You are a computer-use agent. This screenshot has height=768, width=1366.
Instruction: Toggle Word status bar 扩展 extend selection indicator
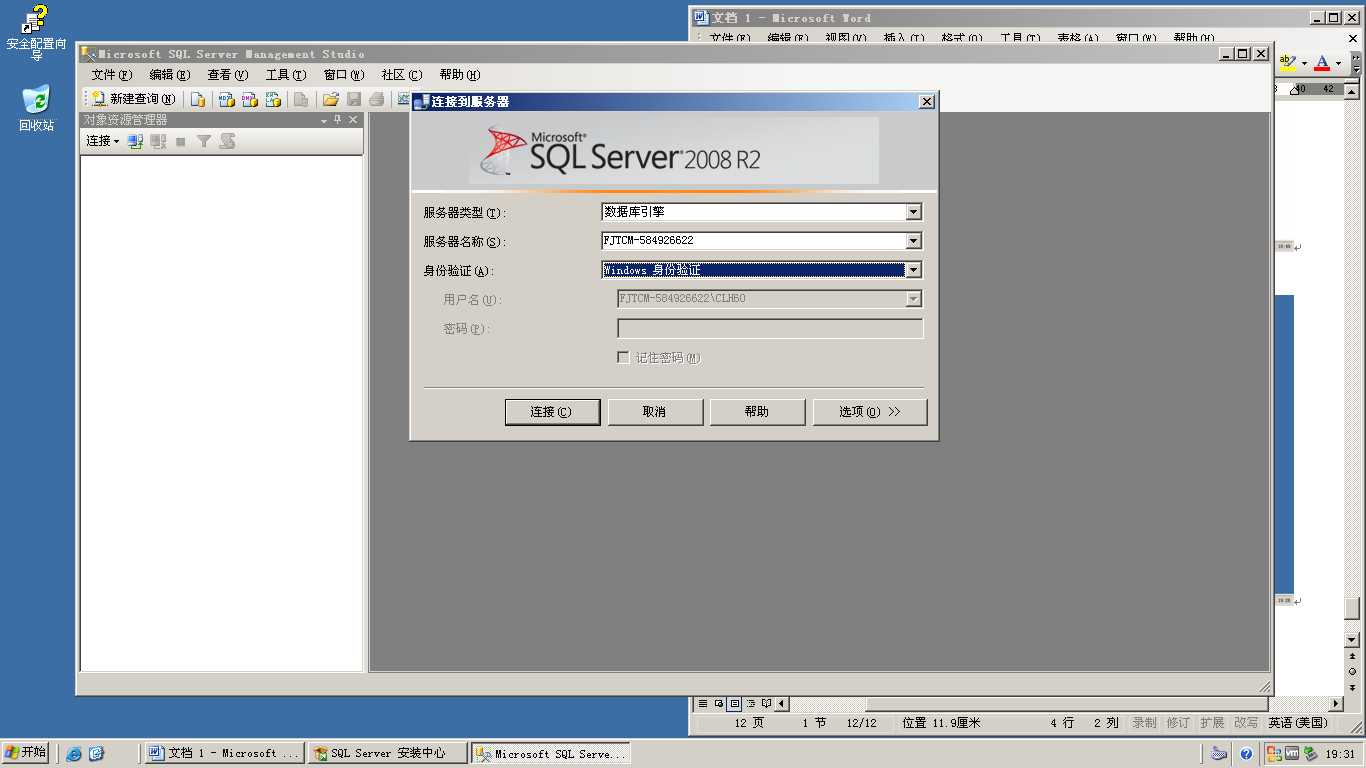(1212, 723)
